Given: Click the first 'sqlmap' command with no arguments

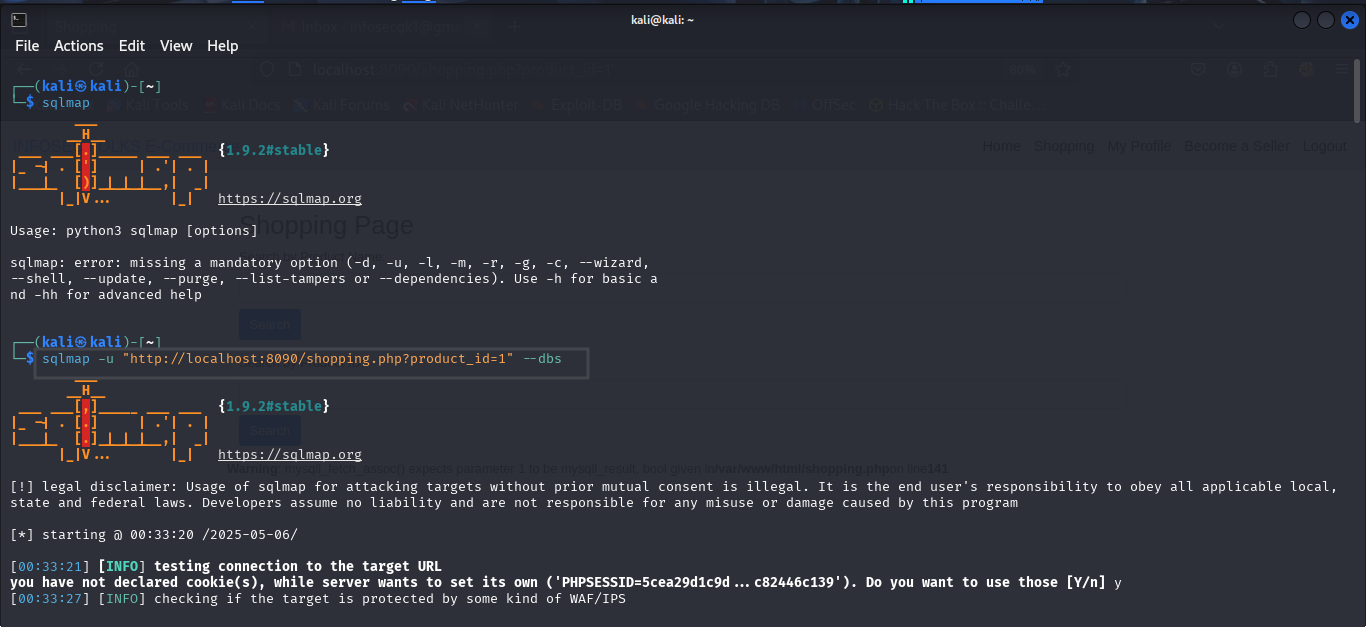Looking at the screenshot, I should (66, 103).
